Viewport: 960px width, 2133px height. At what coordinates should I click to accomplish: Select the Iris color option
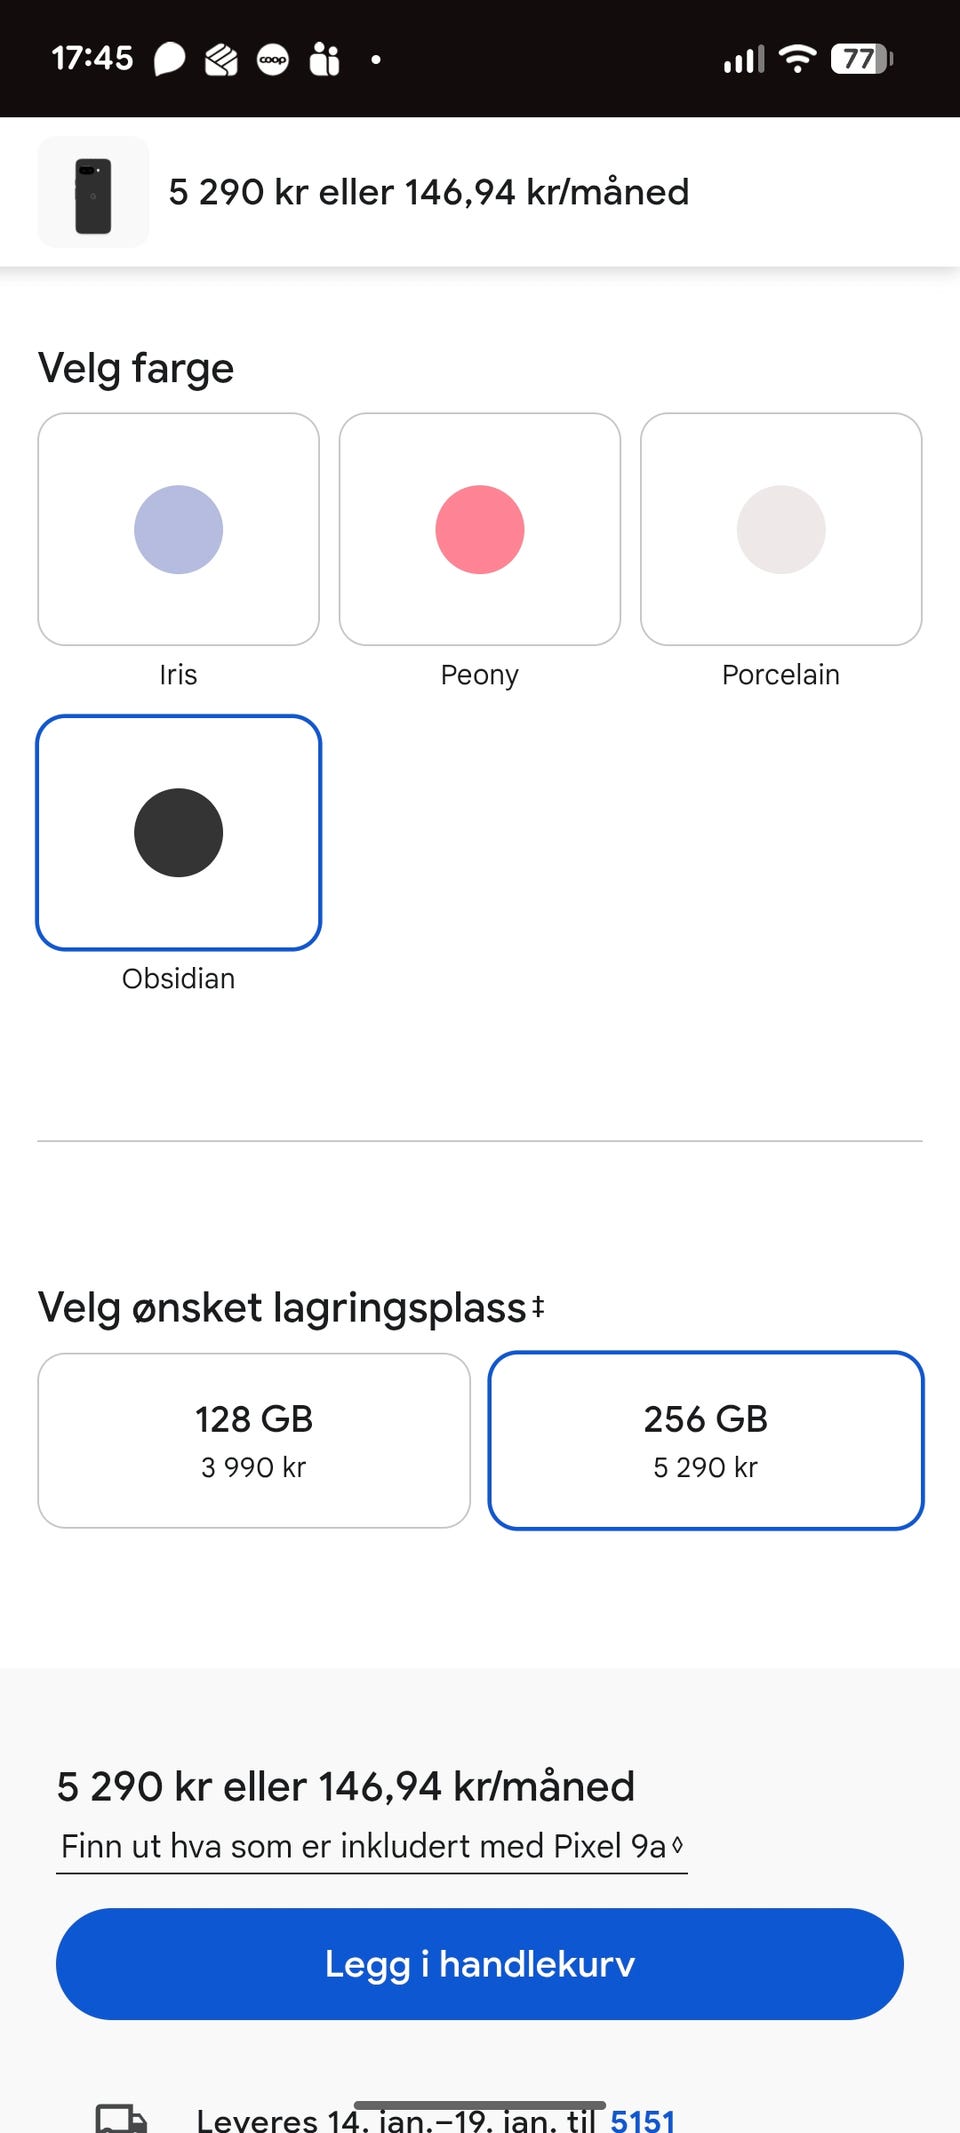[178, 530]
